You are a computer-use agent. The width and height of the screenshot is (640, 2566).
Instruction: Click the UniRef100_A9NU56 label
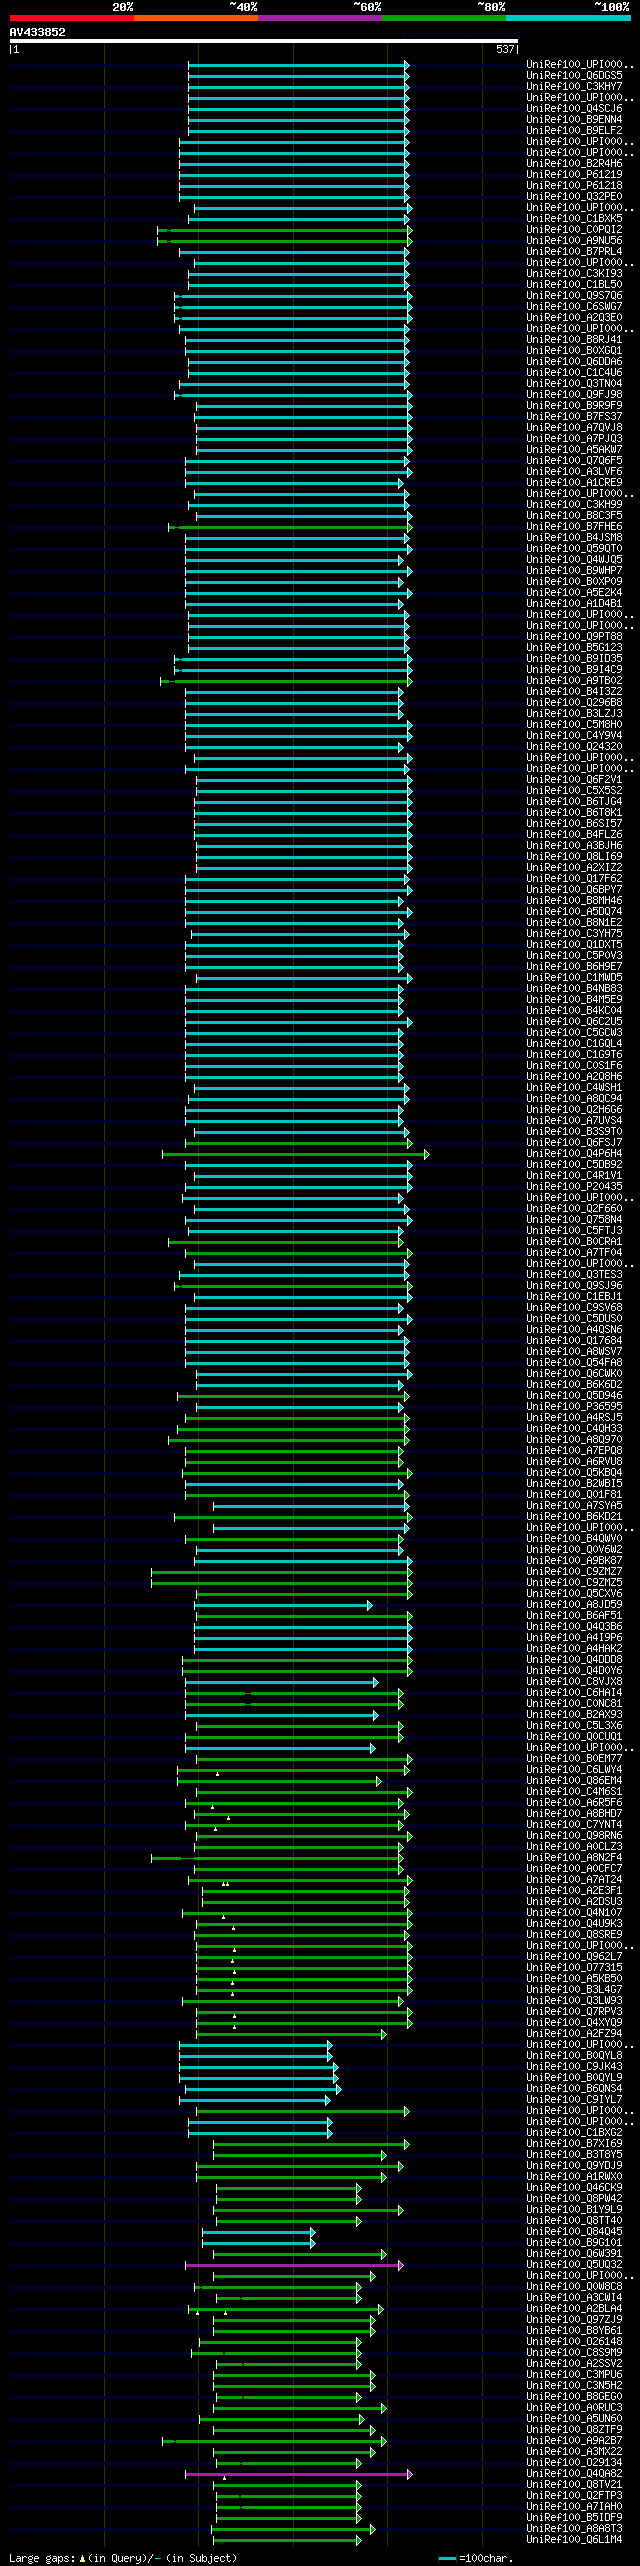pyautogui.click(x=574, y=241)
